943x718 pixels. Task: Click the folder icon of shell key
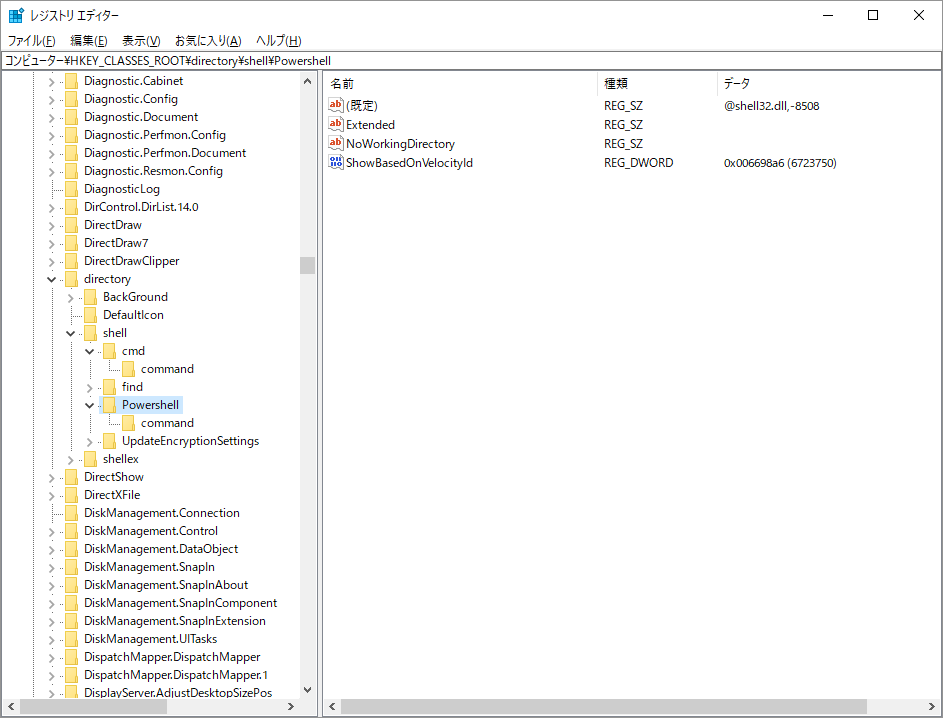tap(90, 333)
